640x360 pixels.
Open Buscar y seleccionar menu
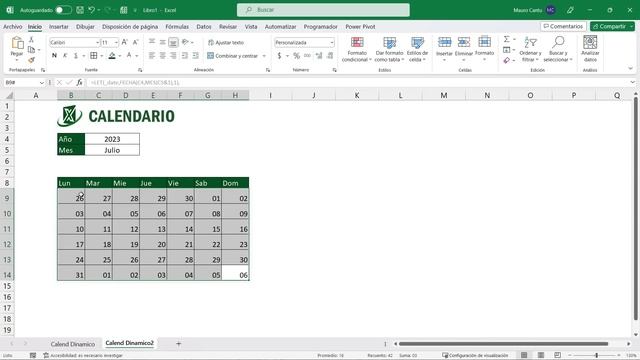click(x=558, y=49)
